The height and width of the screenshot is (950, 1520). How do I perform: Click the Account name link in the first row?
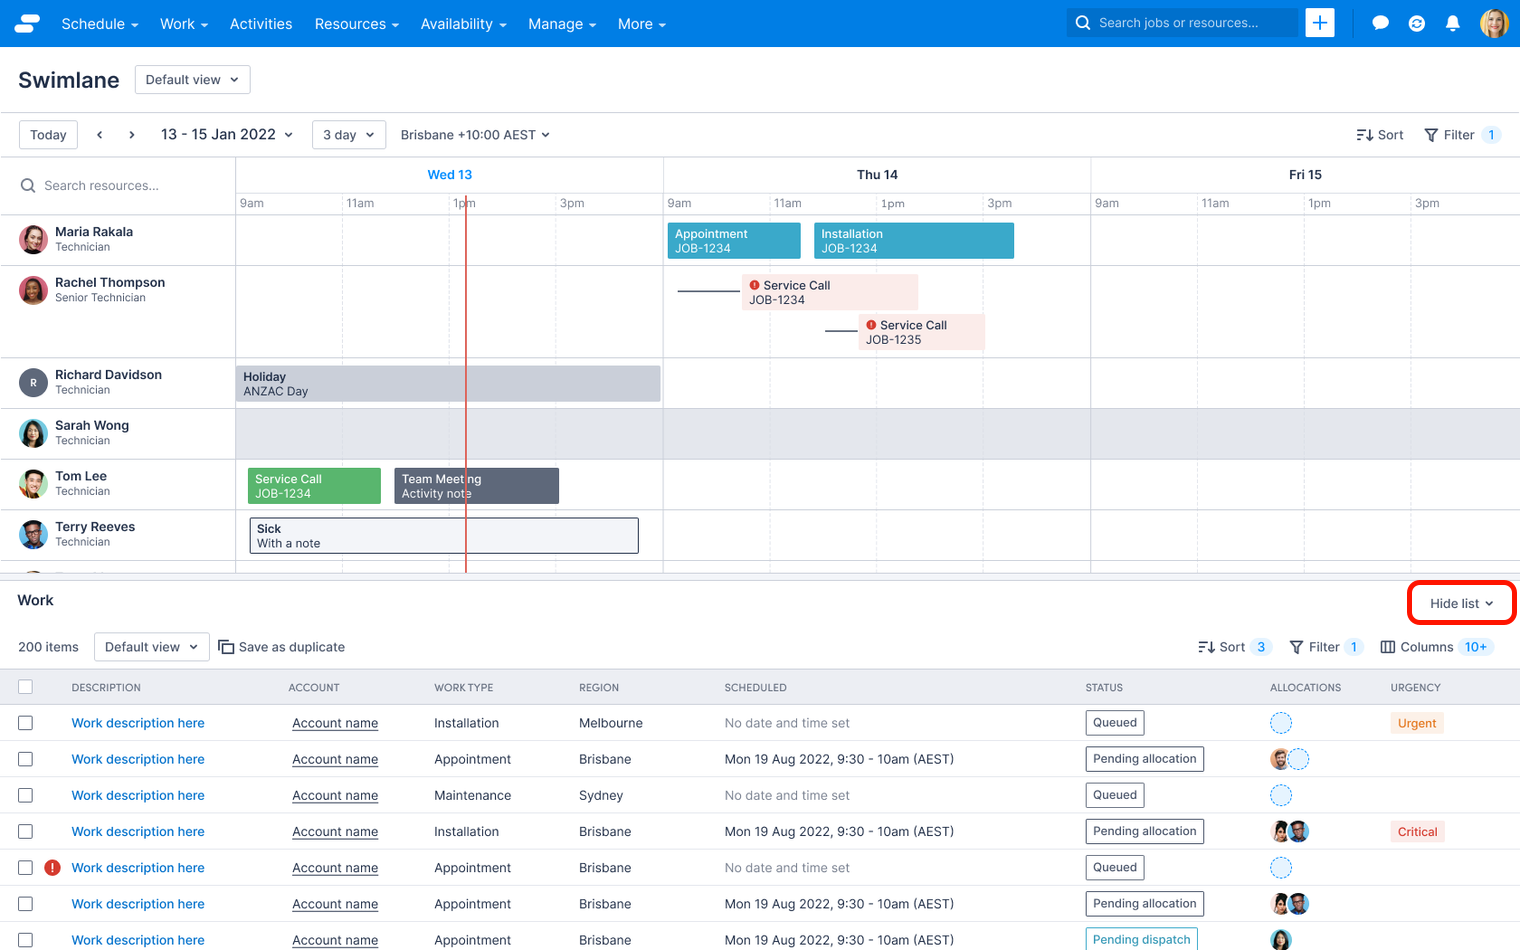tap(335, 722)
